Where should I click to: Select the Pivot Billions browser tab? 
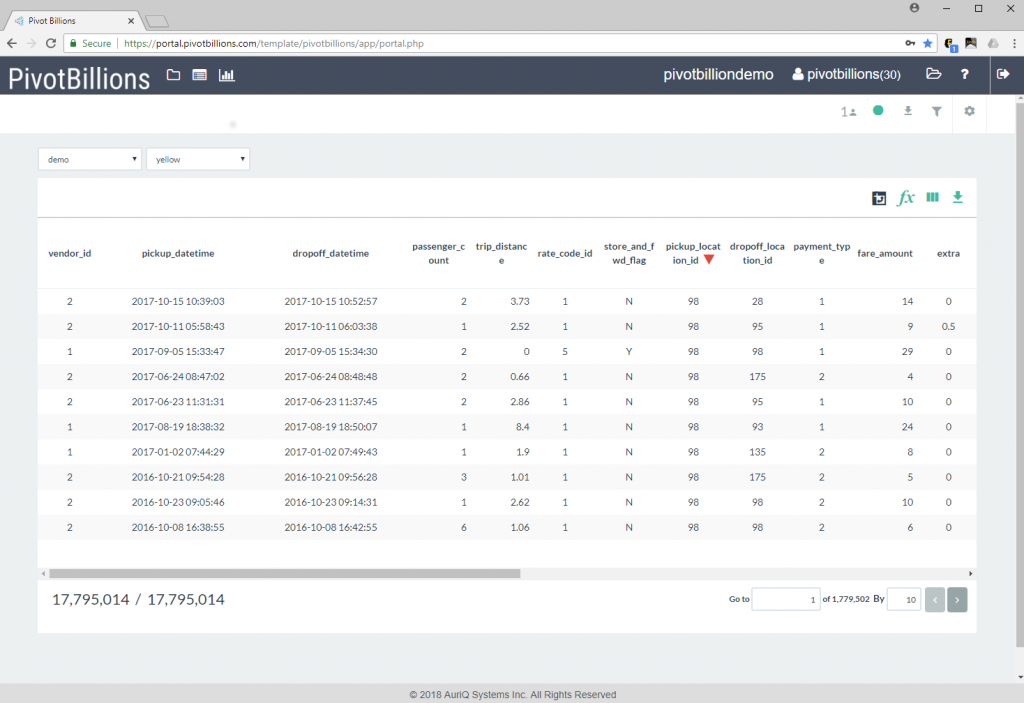73,21
